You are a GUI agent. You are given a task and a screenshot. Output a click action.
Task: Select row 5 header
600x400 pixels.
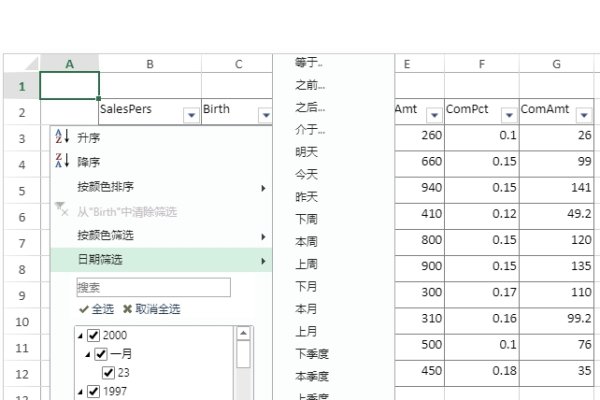(x=22, y=191)
